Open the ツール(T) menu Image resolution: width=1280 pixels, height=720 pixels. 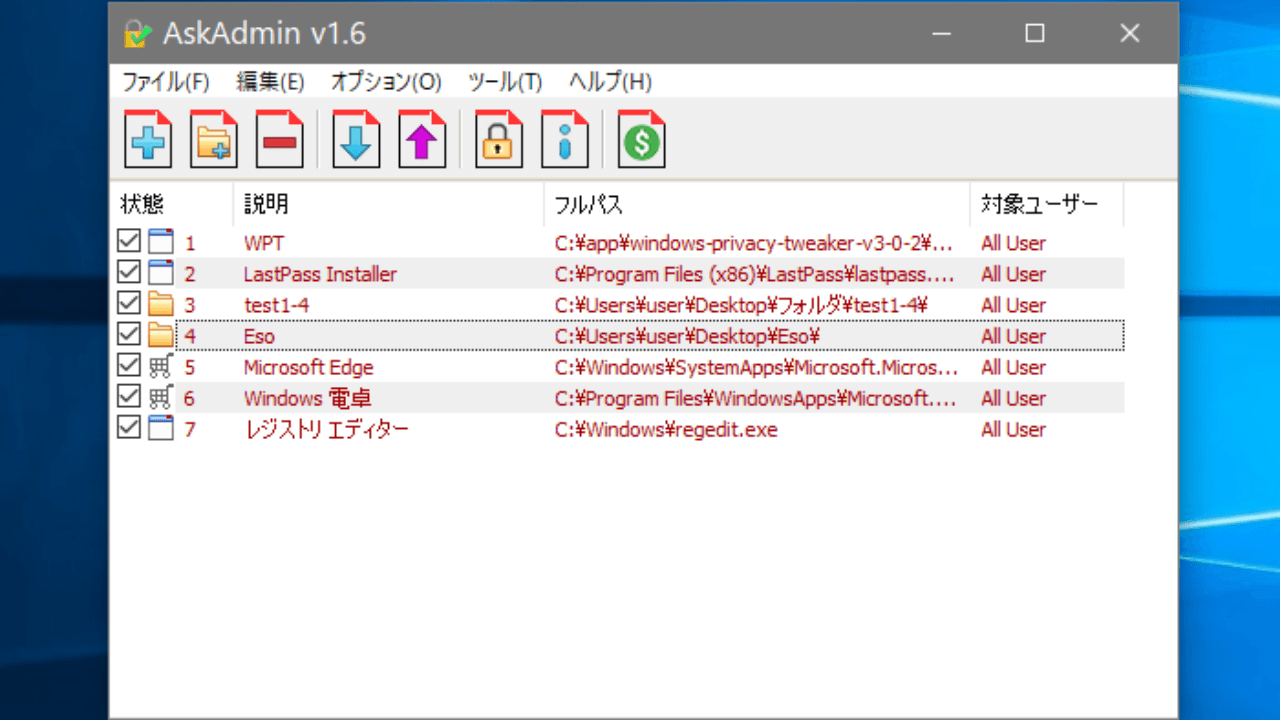[505, 82]
